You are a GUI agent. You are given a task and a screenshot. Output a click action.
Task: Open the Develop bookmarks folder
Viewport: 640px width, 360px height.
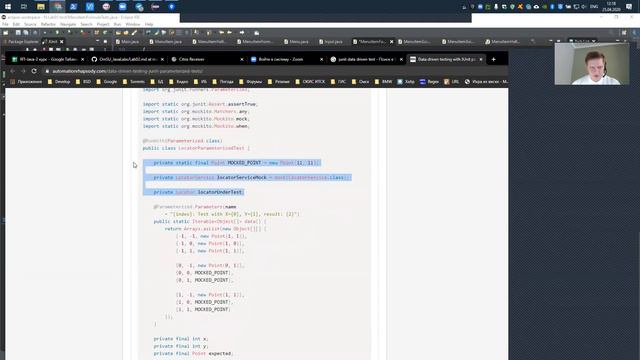coord(59,82)
